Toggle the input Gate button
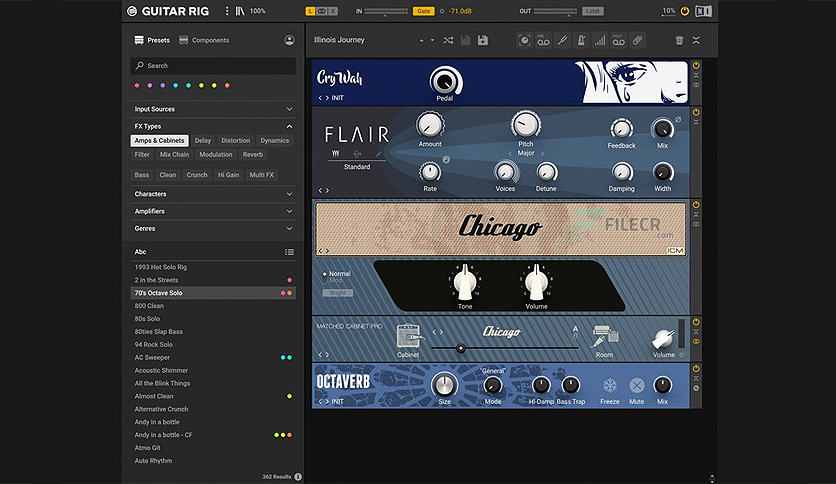 click(423, 11)
